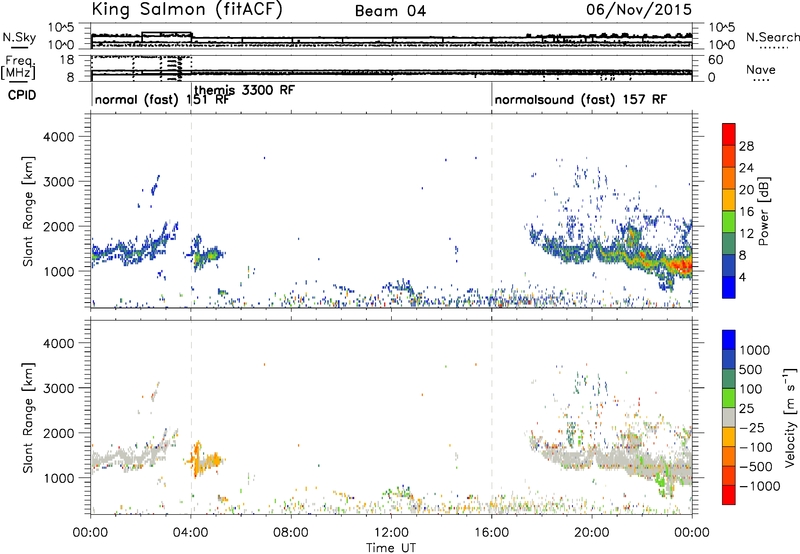Click the '12:00' time axis tick label

pos(391,533)
